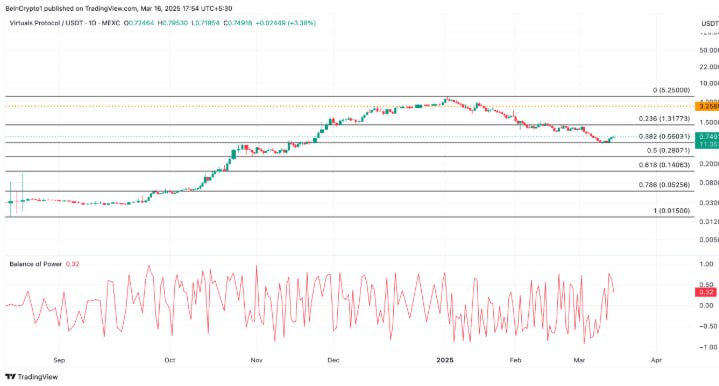Select the Balance of Power indicator label

point(36,264)
